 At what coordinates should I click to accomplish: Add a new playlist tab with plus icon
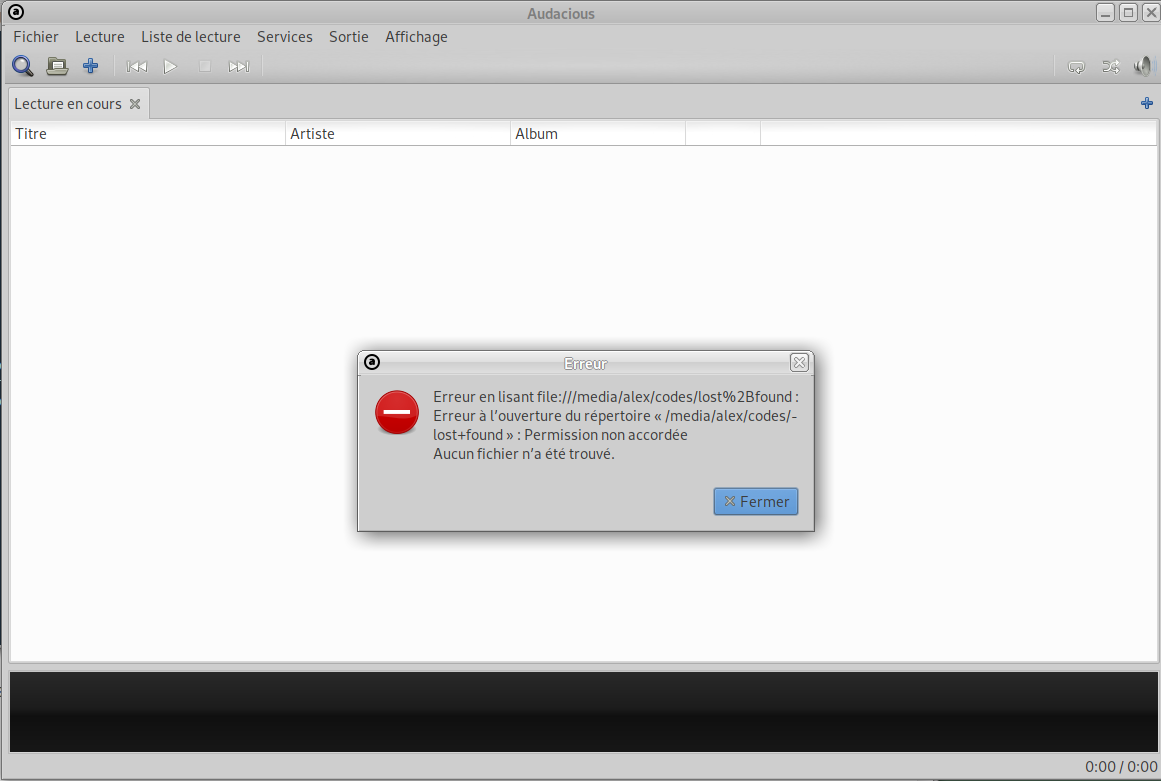tap(1147, 103)
